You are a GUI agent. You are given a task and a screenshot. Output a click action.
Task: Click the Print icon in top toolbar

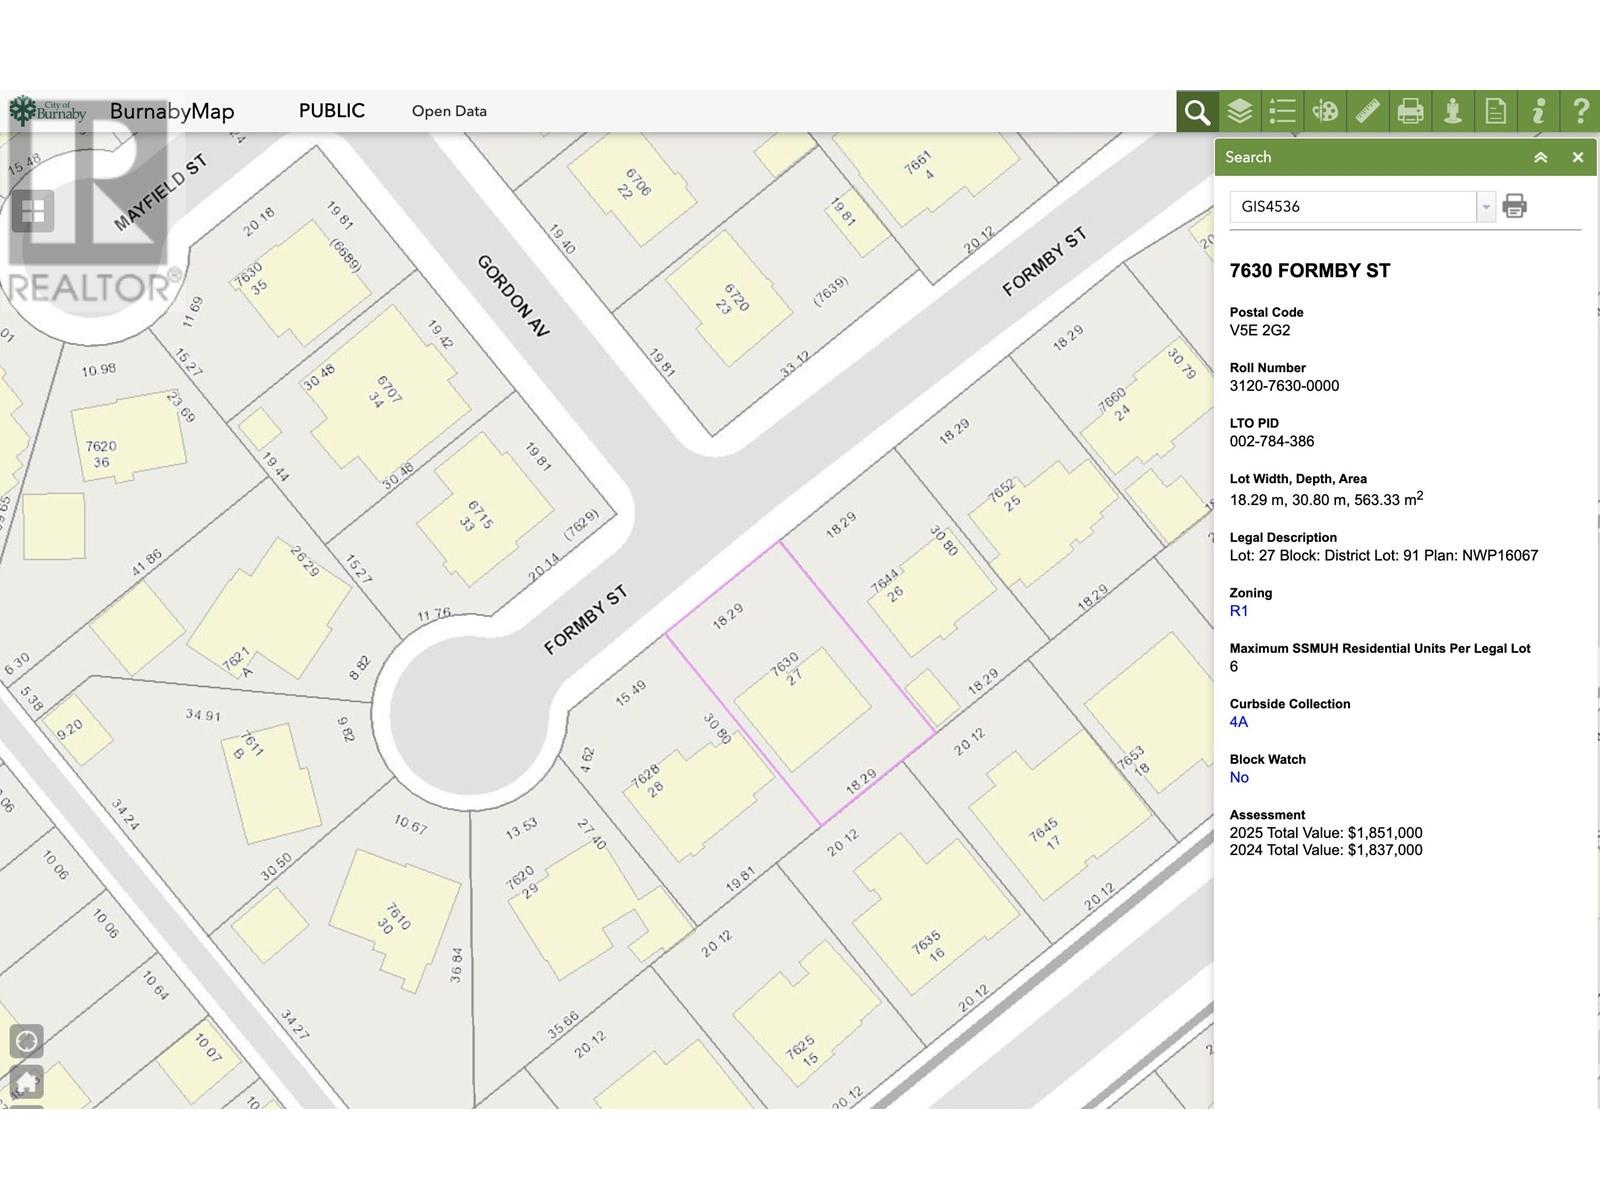point(1410,111)
